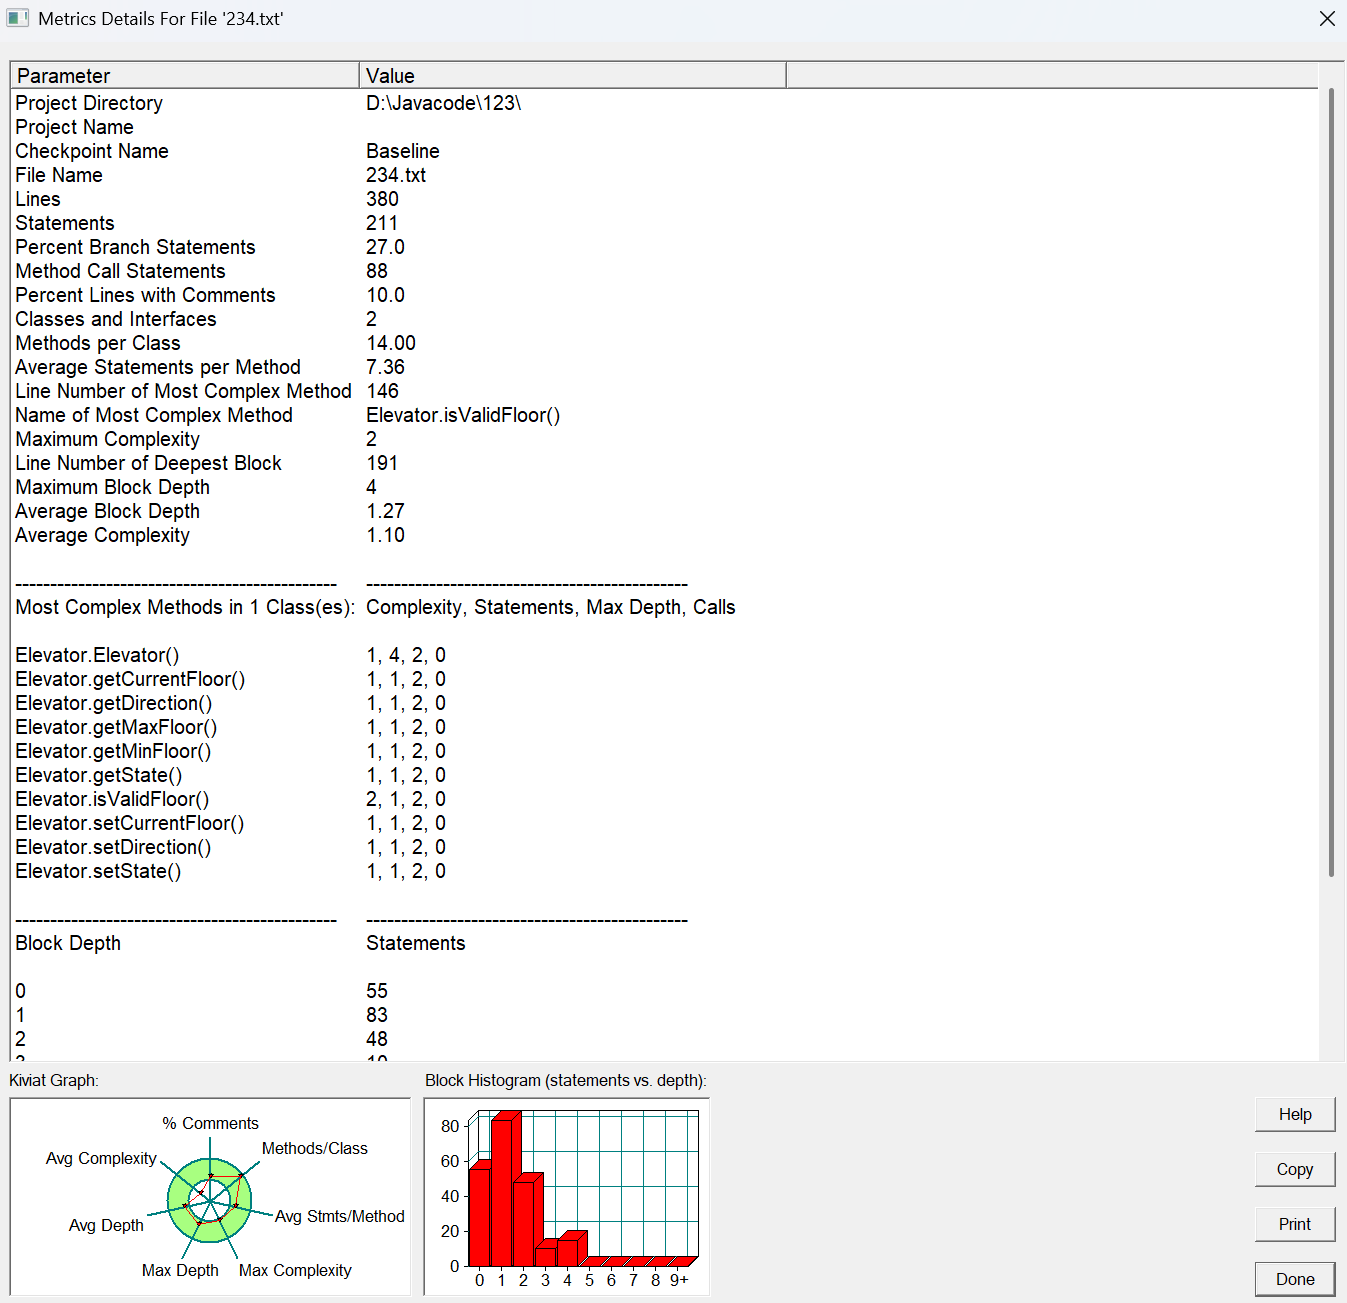Viewport: 1347px width, 1303px height.
Task: Select the Elevator.getDirection() row
Action: (113, 703)
